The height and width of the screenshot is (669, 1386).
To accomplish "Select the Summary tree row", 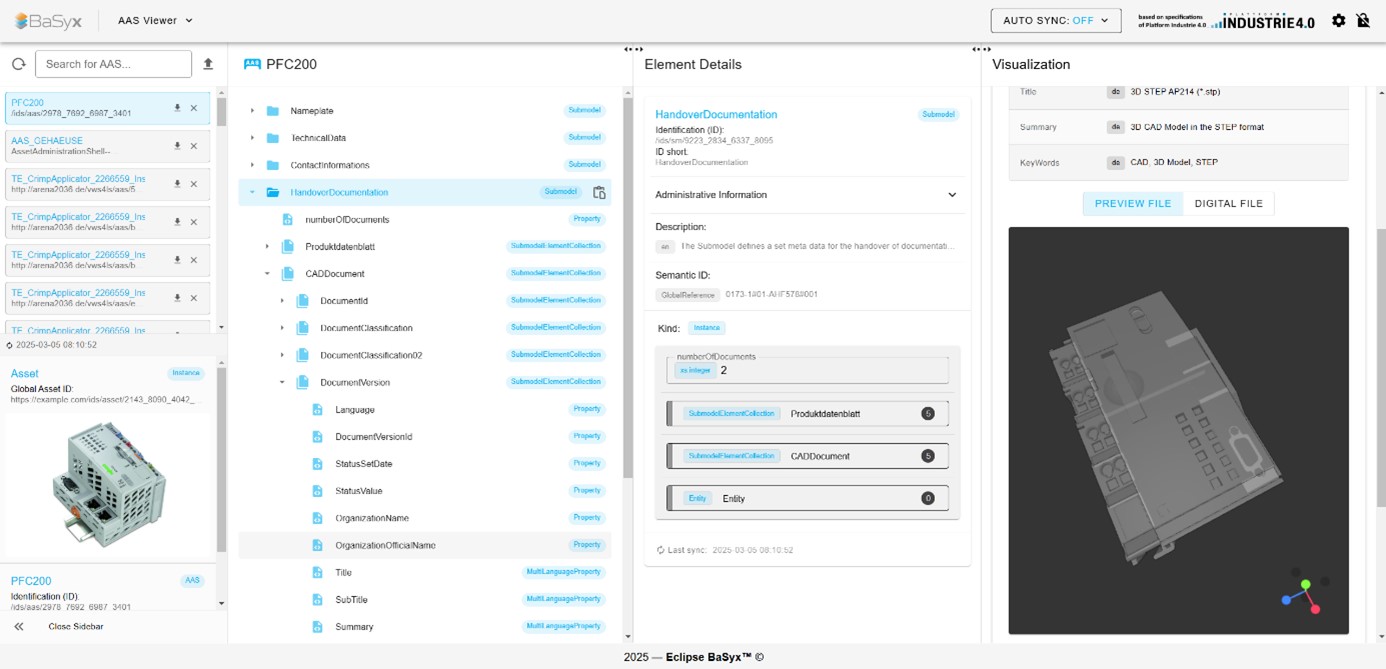I will tap(424, 626).
